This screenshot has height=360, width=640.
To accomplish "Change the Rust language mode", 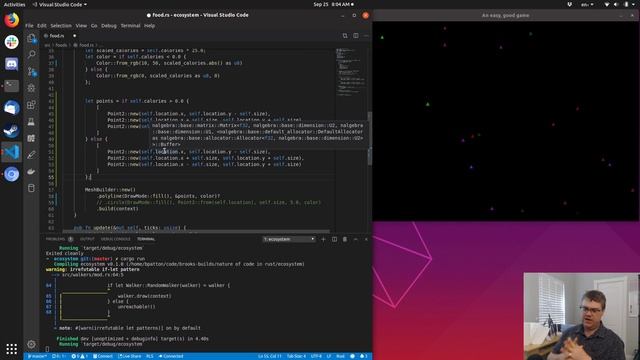I will point(340,356).
